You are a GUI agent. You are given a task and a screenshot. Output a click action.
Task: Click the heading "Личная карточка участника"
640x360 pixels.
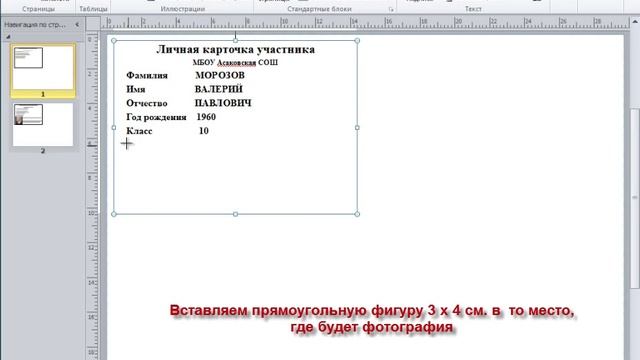(236, 49)
